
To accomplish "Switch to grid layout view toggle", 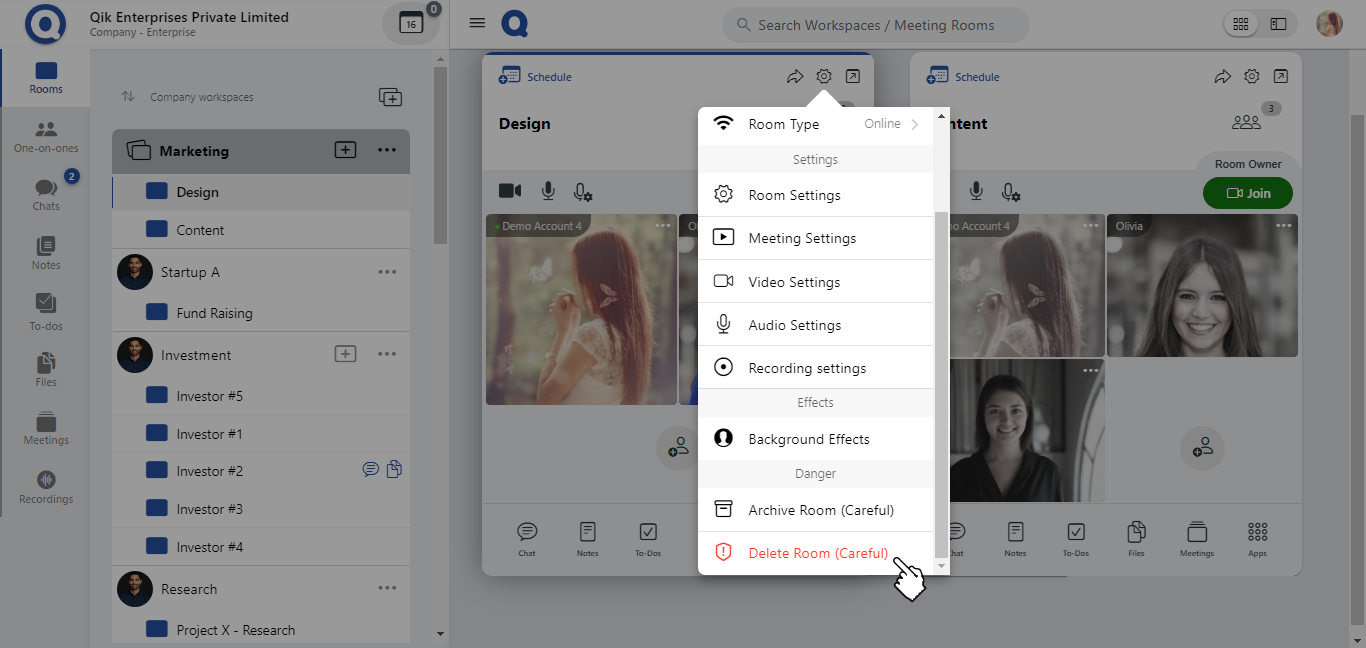I will (x=1241, y=24).
